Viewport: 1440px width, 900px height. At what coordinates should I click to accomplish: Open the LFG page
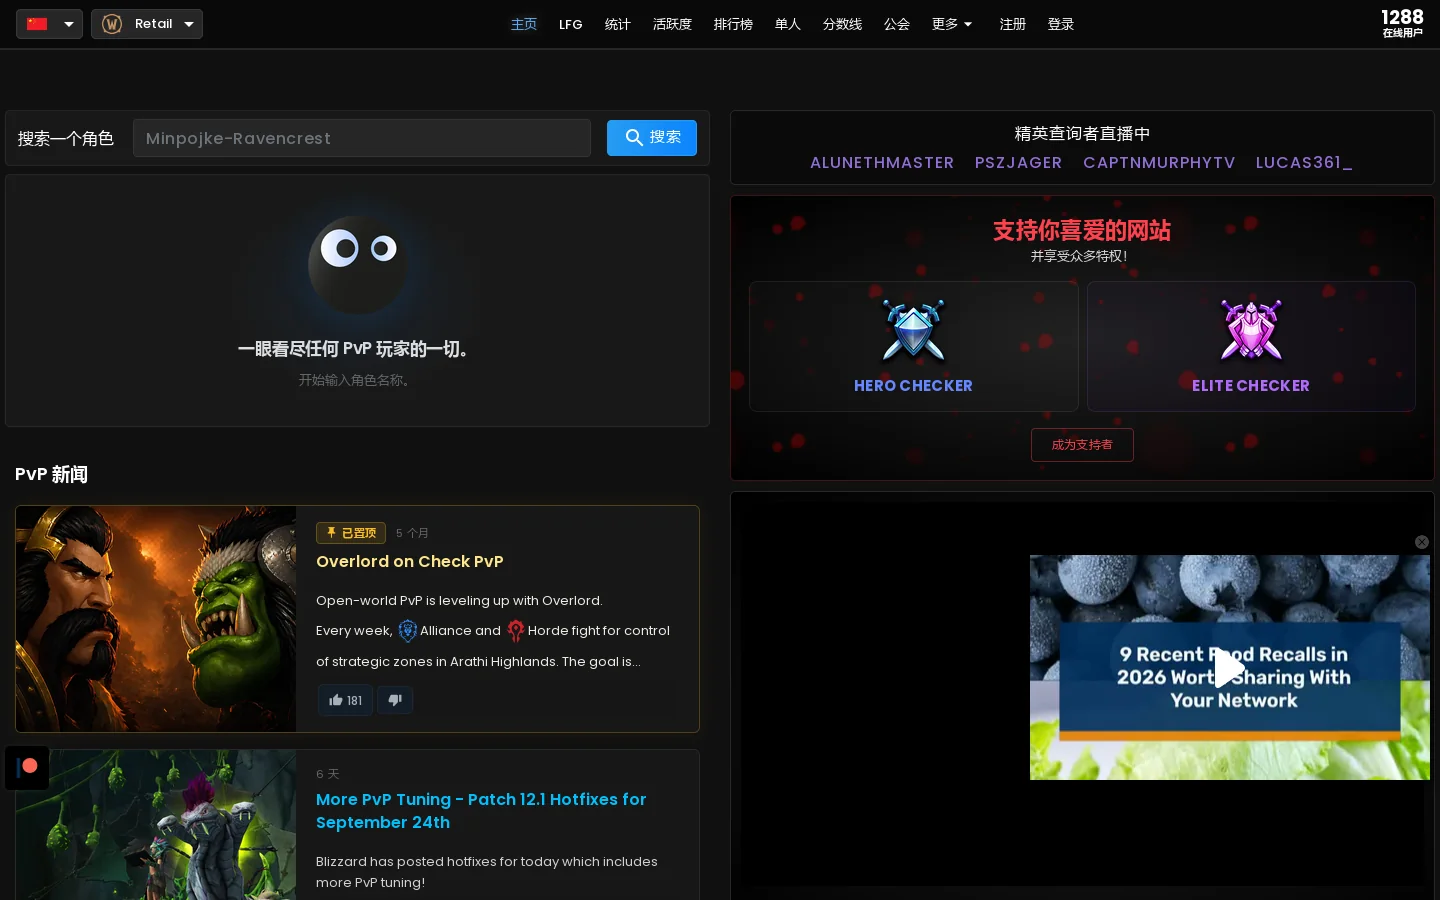click(x=571, y=24)
